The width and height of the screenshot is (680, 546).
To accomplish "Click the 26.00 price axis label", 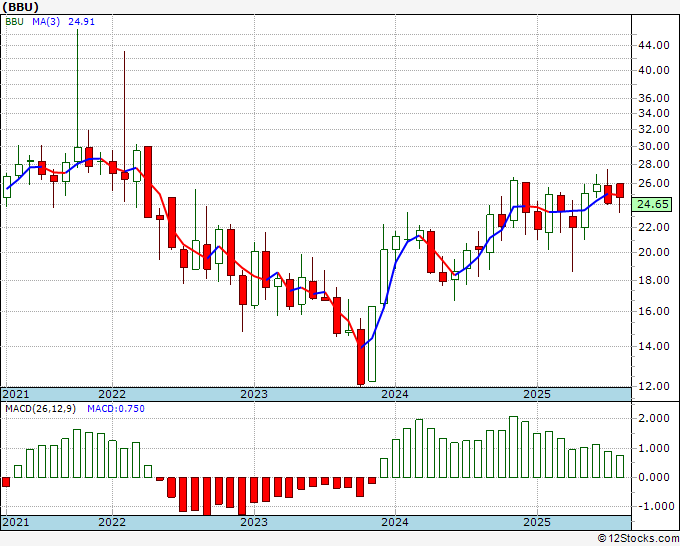I will [654, 183].
